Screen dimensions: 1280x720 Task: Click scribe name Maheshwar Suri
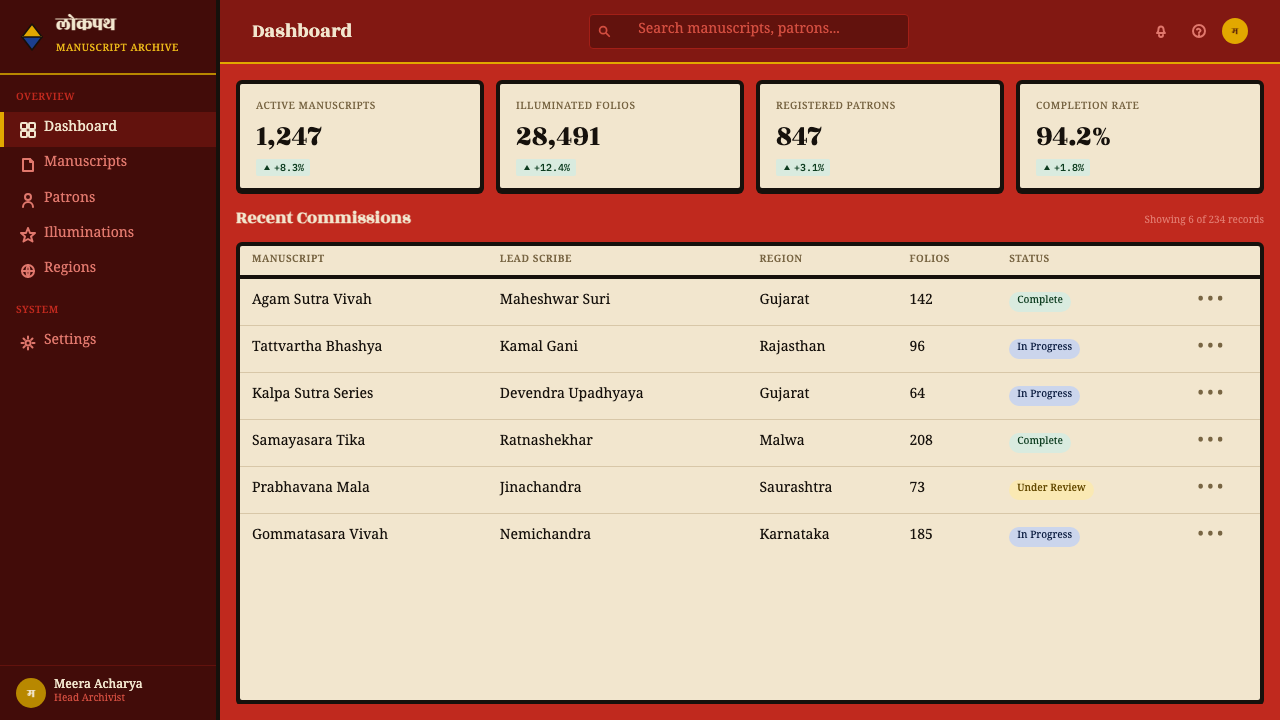pyautogui.click(x=555, y=299)
